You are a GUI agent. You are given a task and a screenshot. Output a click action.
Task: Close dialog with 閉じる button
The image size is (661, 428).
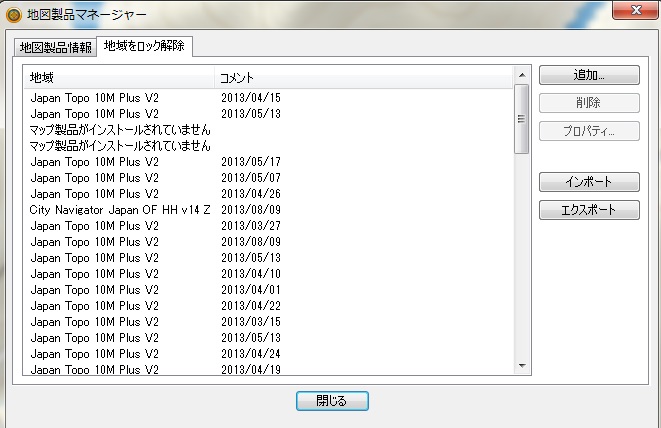pos(332,401)
